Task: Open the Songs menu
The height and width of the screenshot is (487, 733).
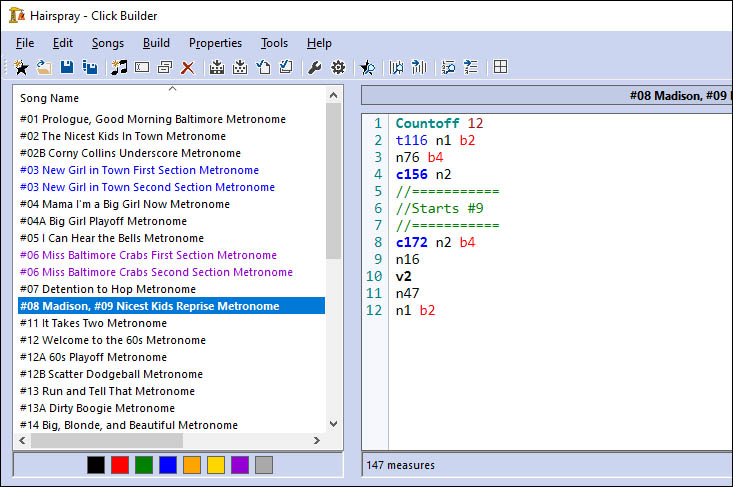Action: (x=108, y=43)
